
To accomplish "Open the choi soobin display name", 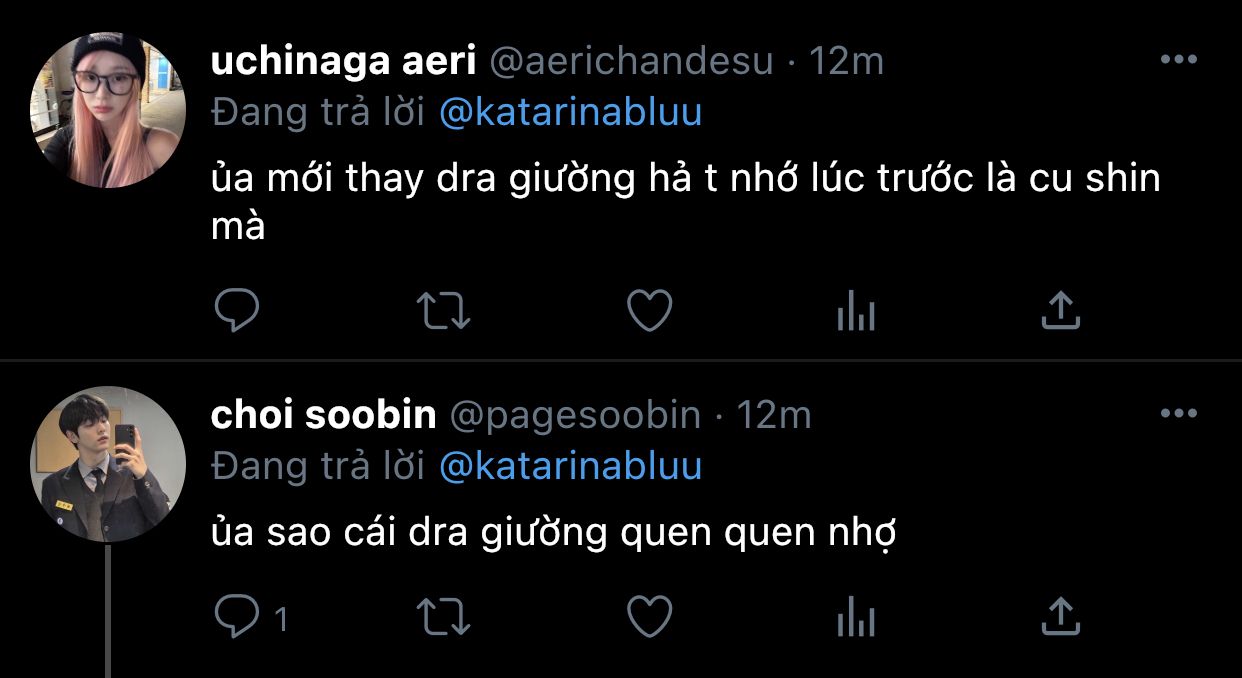I will click(x=323, y=414).
